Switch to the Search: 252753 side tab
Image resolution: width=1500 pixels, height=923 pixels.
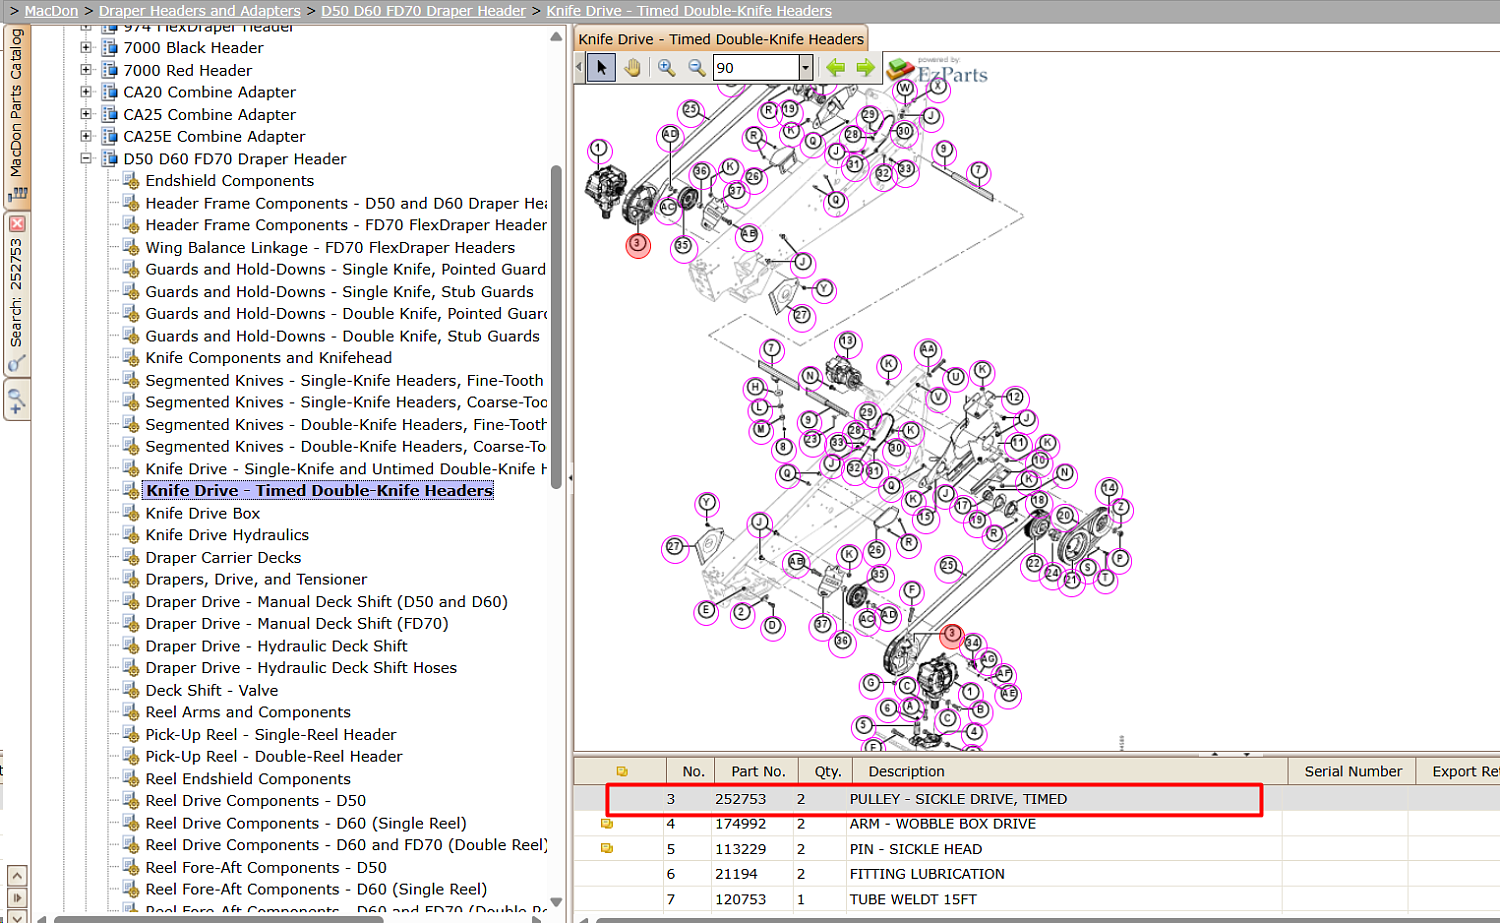pyautogui.click(x=17, y=293)
